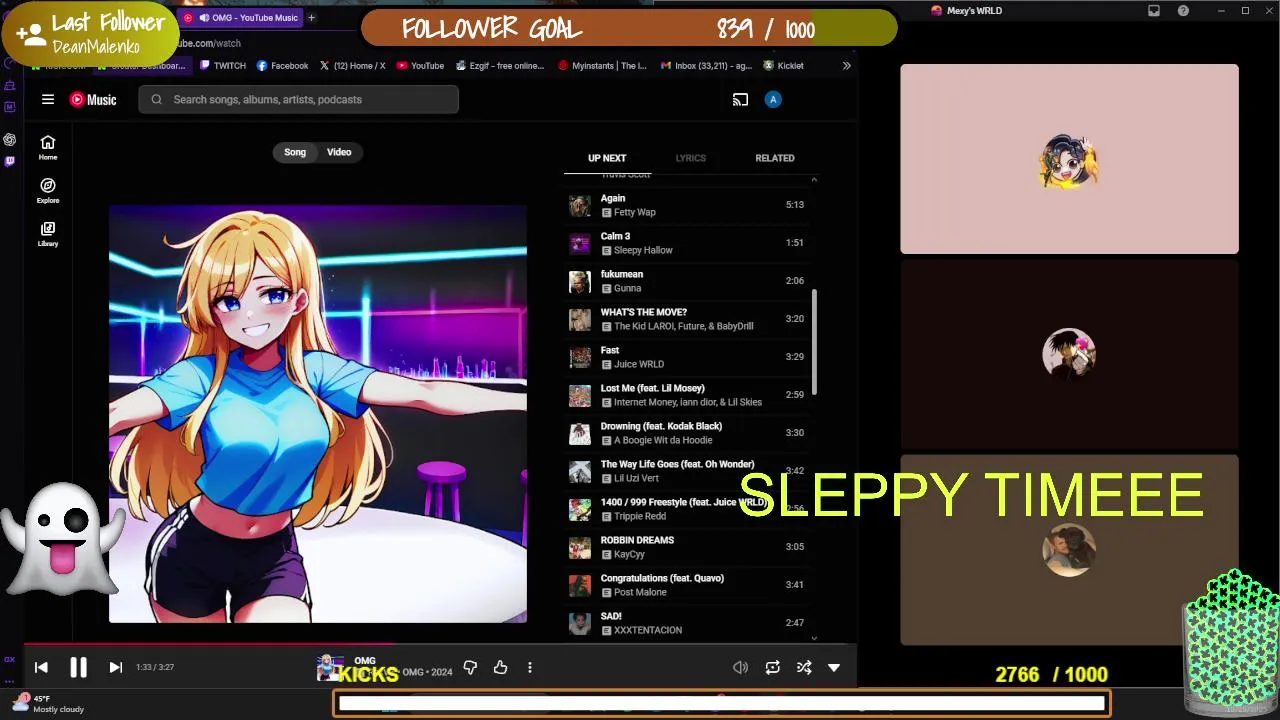The width and height of the screenshot is (1280, 720).
Task: Click help icon in Mexy's WRLD window
Action: coord(1183,11)
